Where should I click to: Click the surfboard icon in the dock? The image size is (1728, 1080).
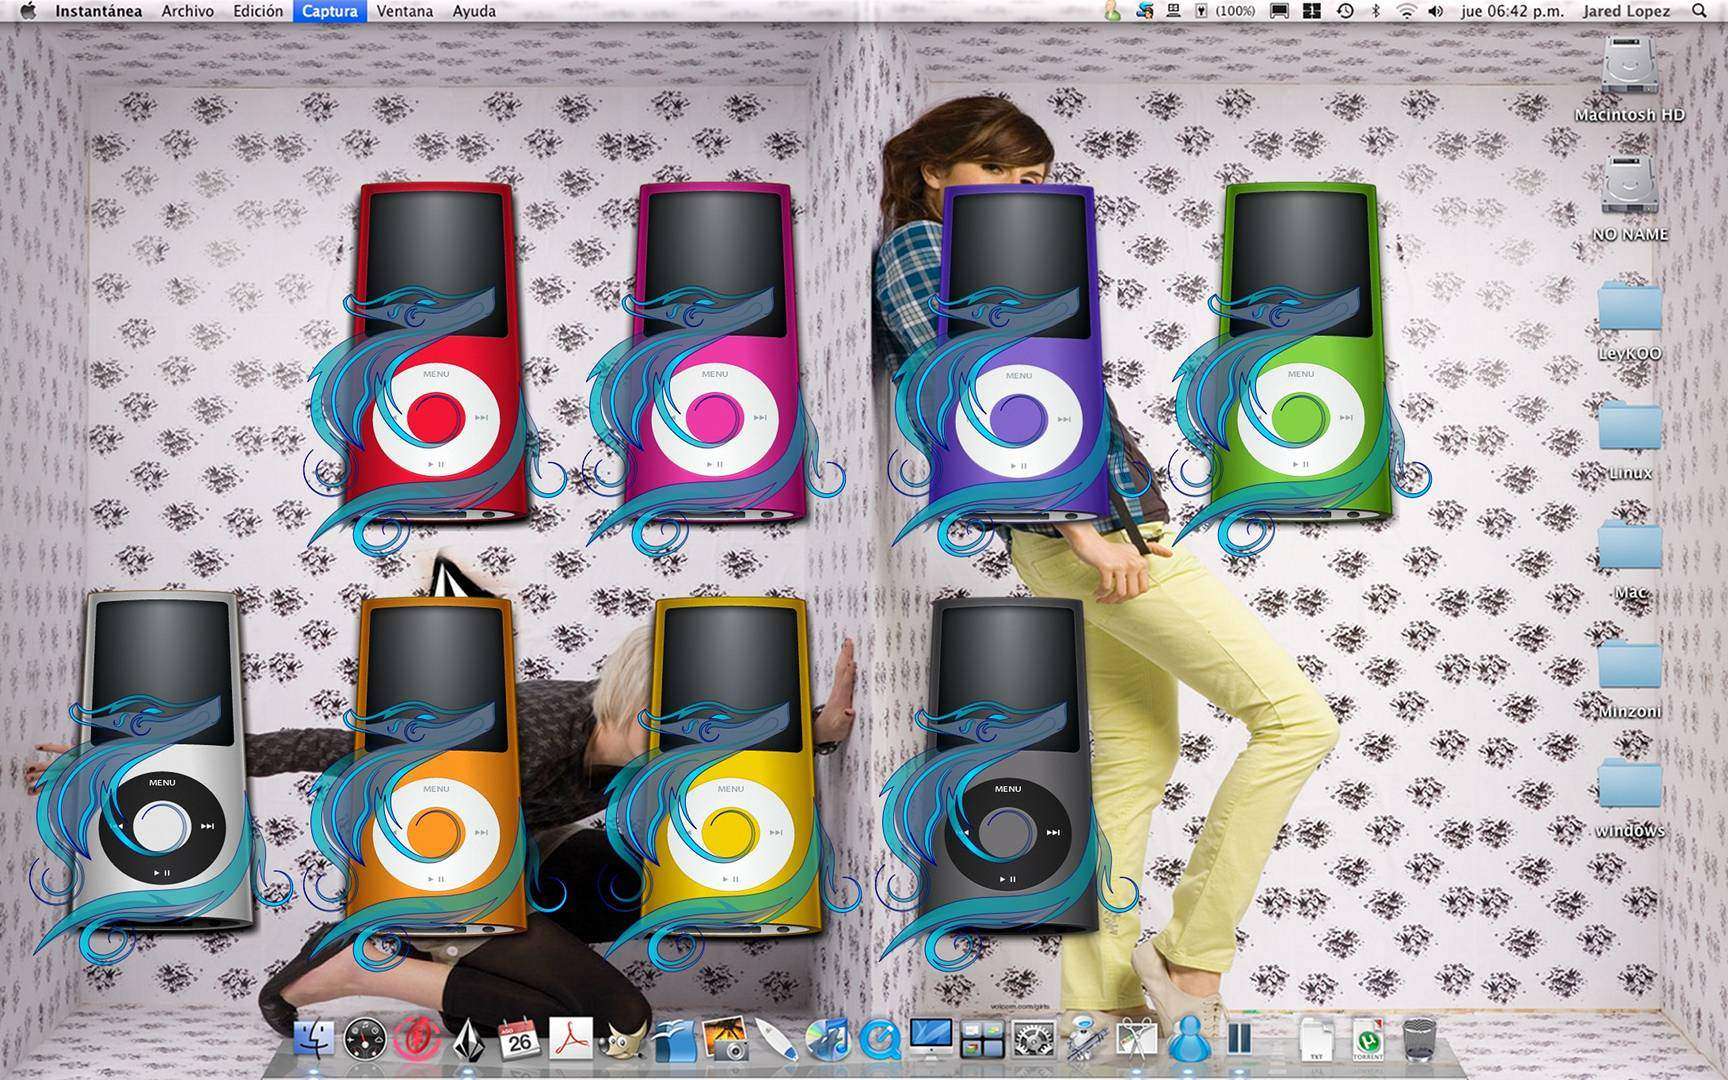pyautogui.click(x=777, y=1040)
